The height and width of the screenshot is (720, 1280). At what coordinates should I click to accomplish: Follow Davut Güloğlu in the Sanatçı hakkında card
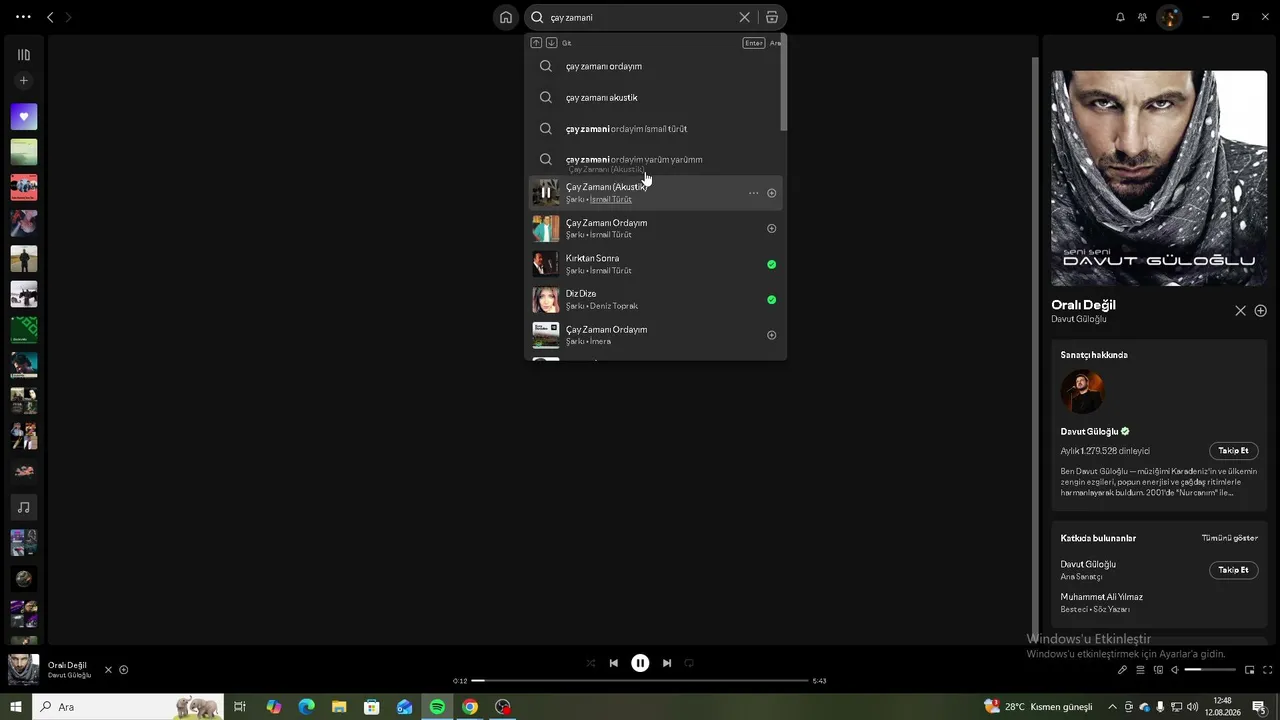pos(1233,451)
